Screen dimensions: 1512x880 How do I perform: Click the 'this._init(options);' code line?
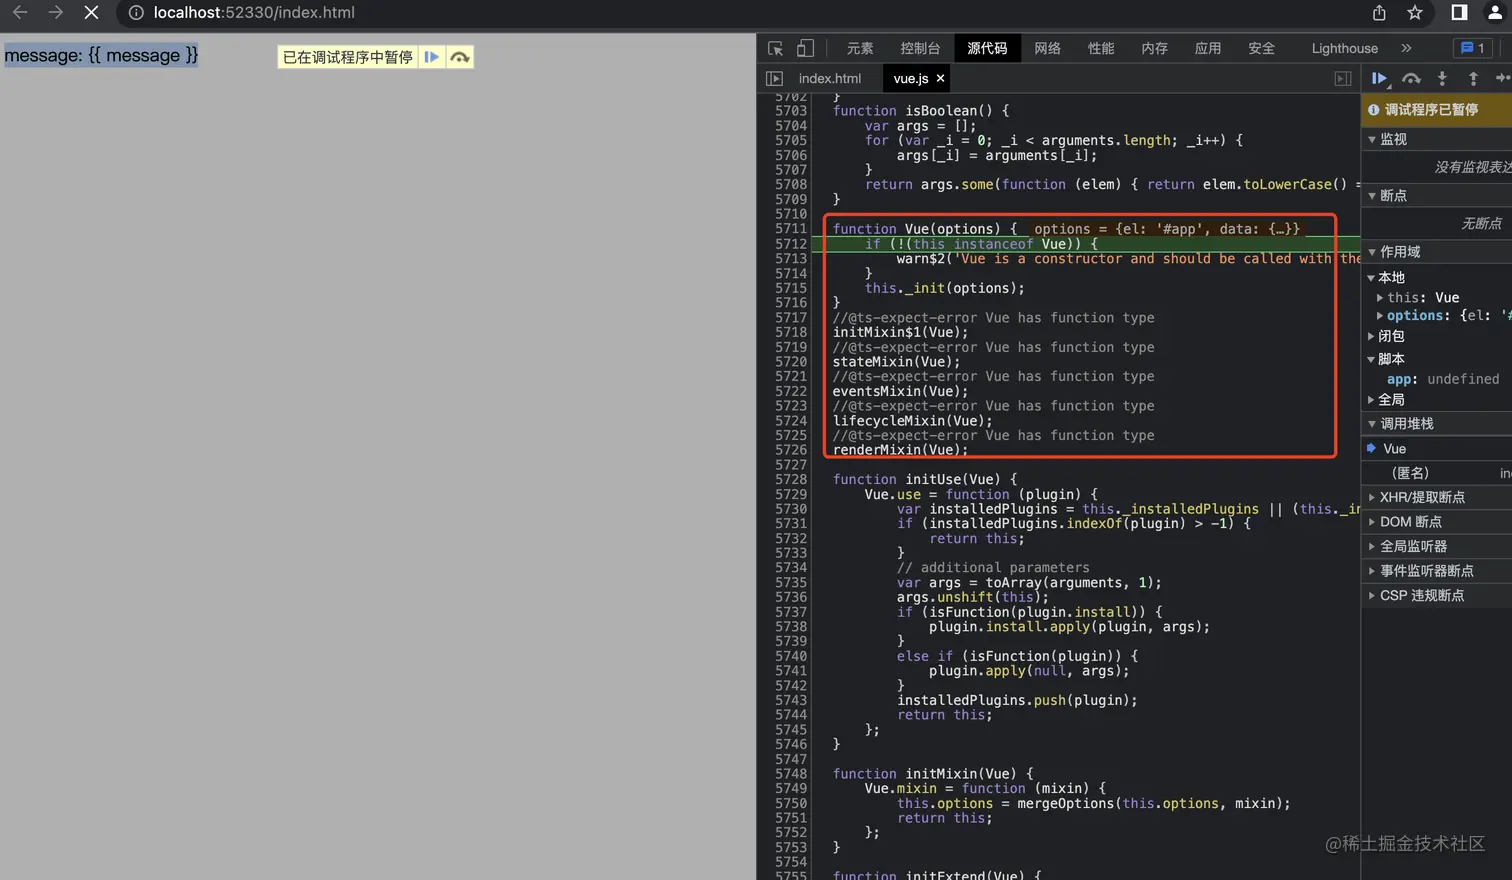tap(945, 288)
